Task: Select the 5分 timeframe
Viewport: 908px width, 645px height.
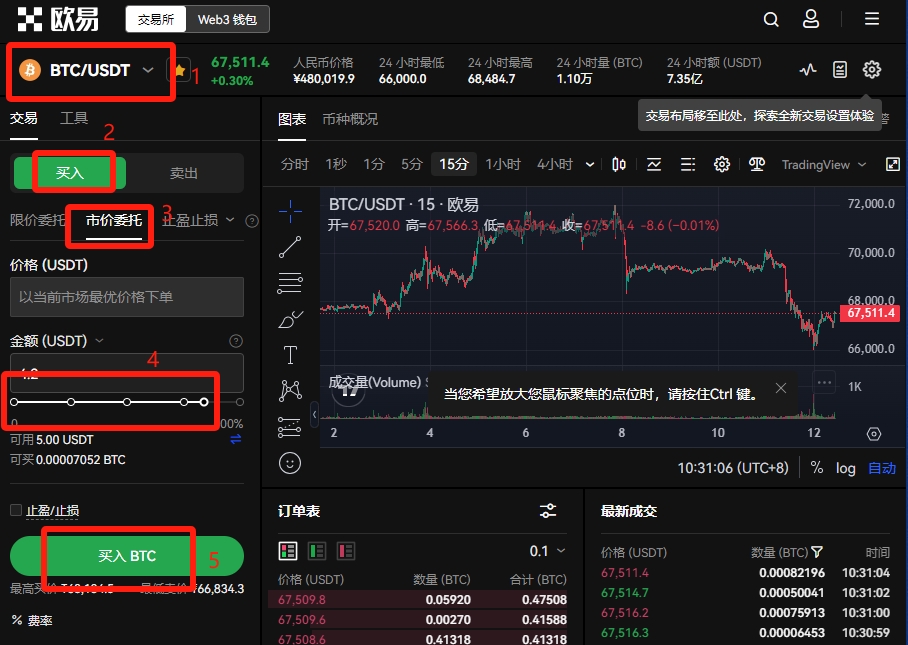Action: tap(412, 164)
